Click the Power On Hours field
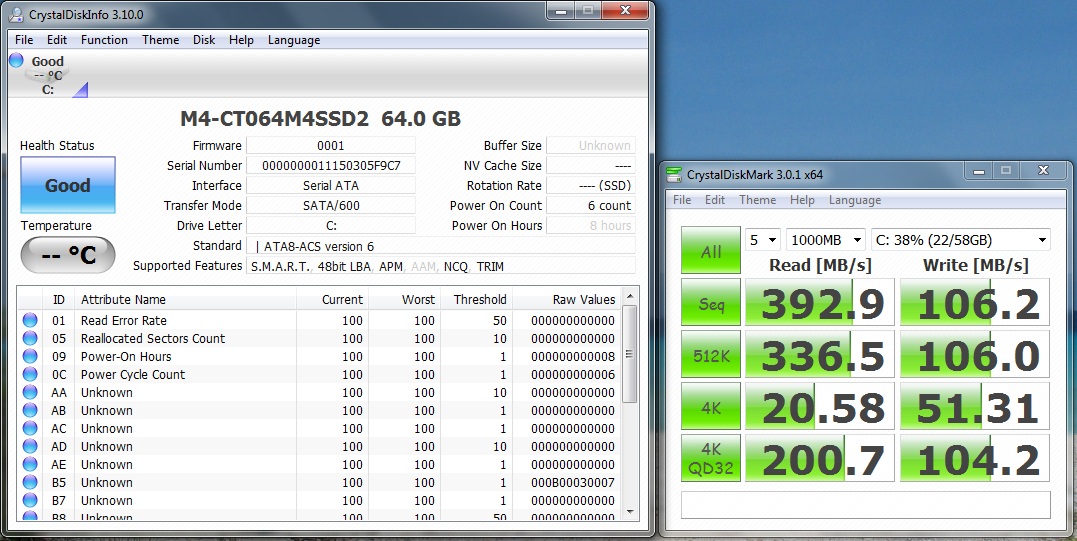 click(591, 225)
